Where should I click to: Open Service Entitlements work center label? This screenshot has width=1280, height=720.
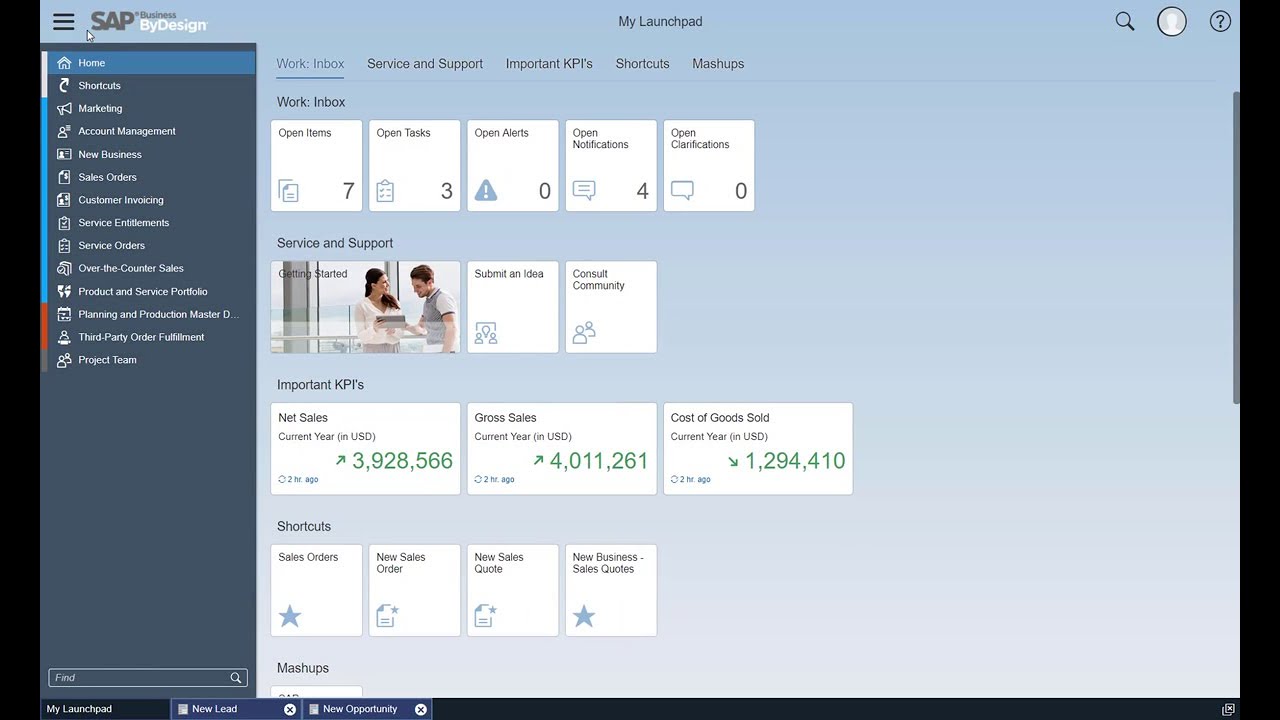point(124,223)
